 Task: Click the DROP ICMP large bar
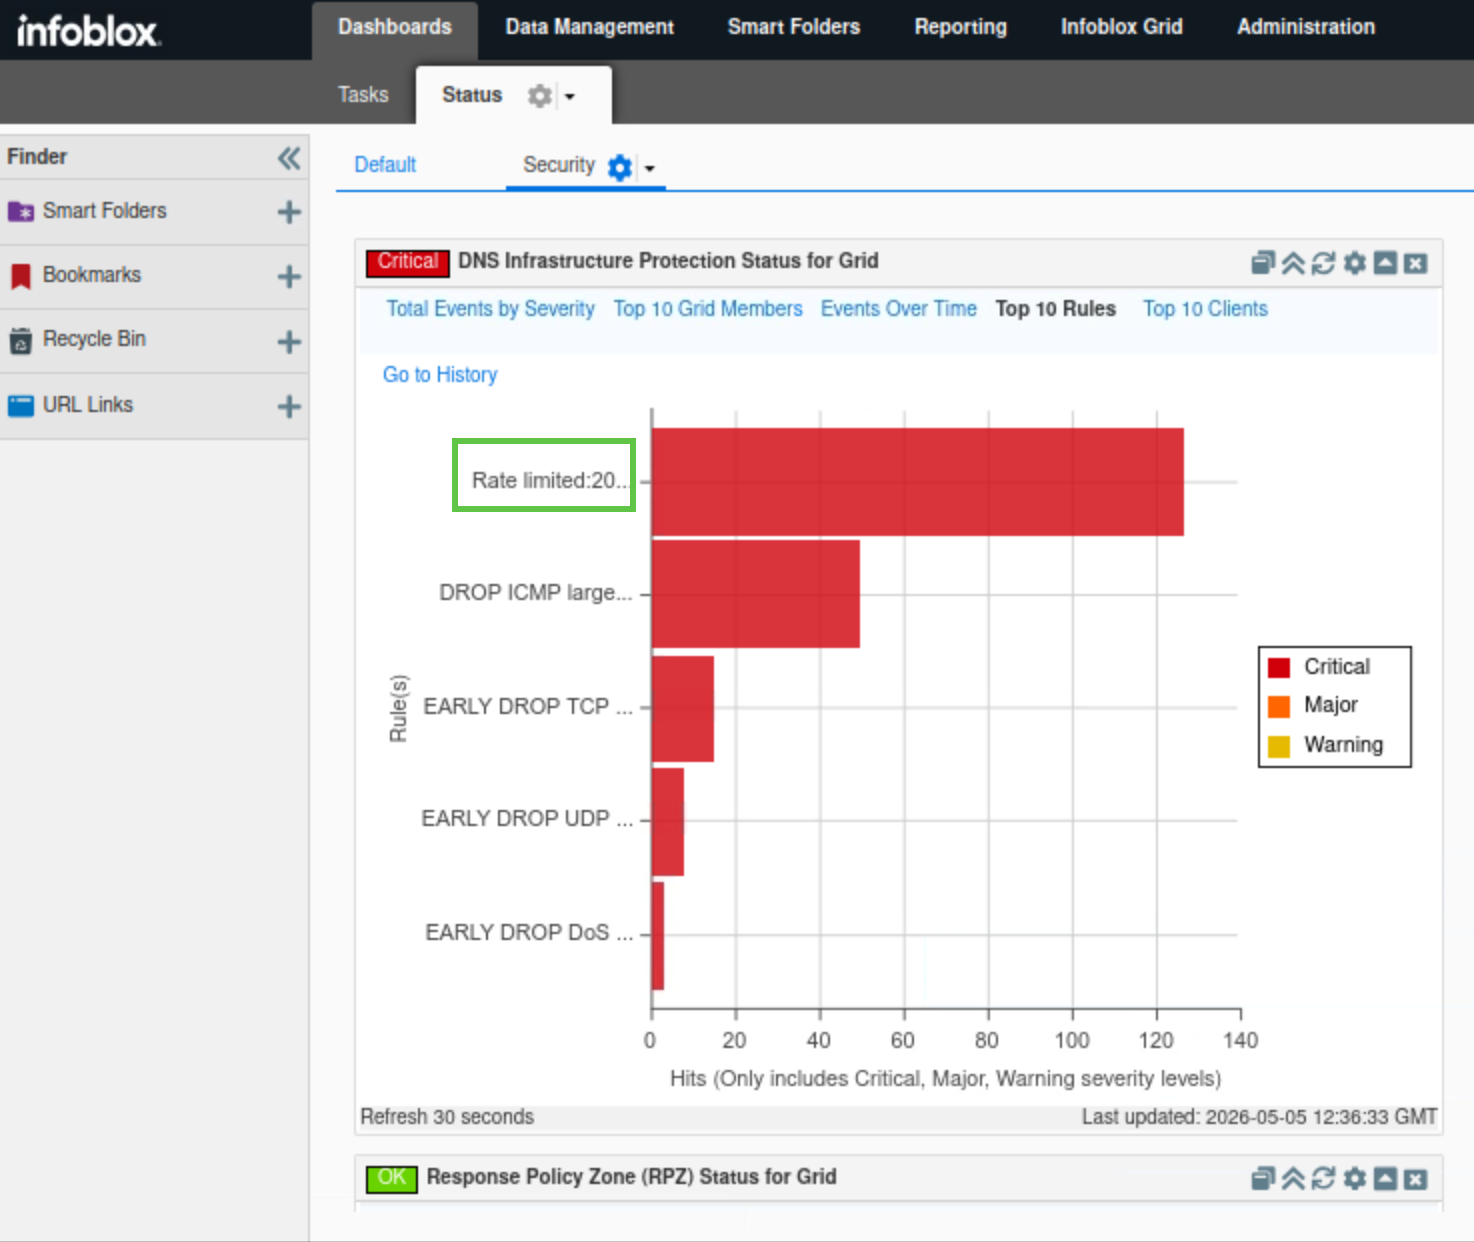pos(756,594)
